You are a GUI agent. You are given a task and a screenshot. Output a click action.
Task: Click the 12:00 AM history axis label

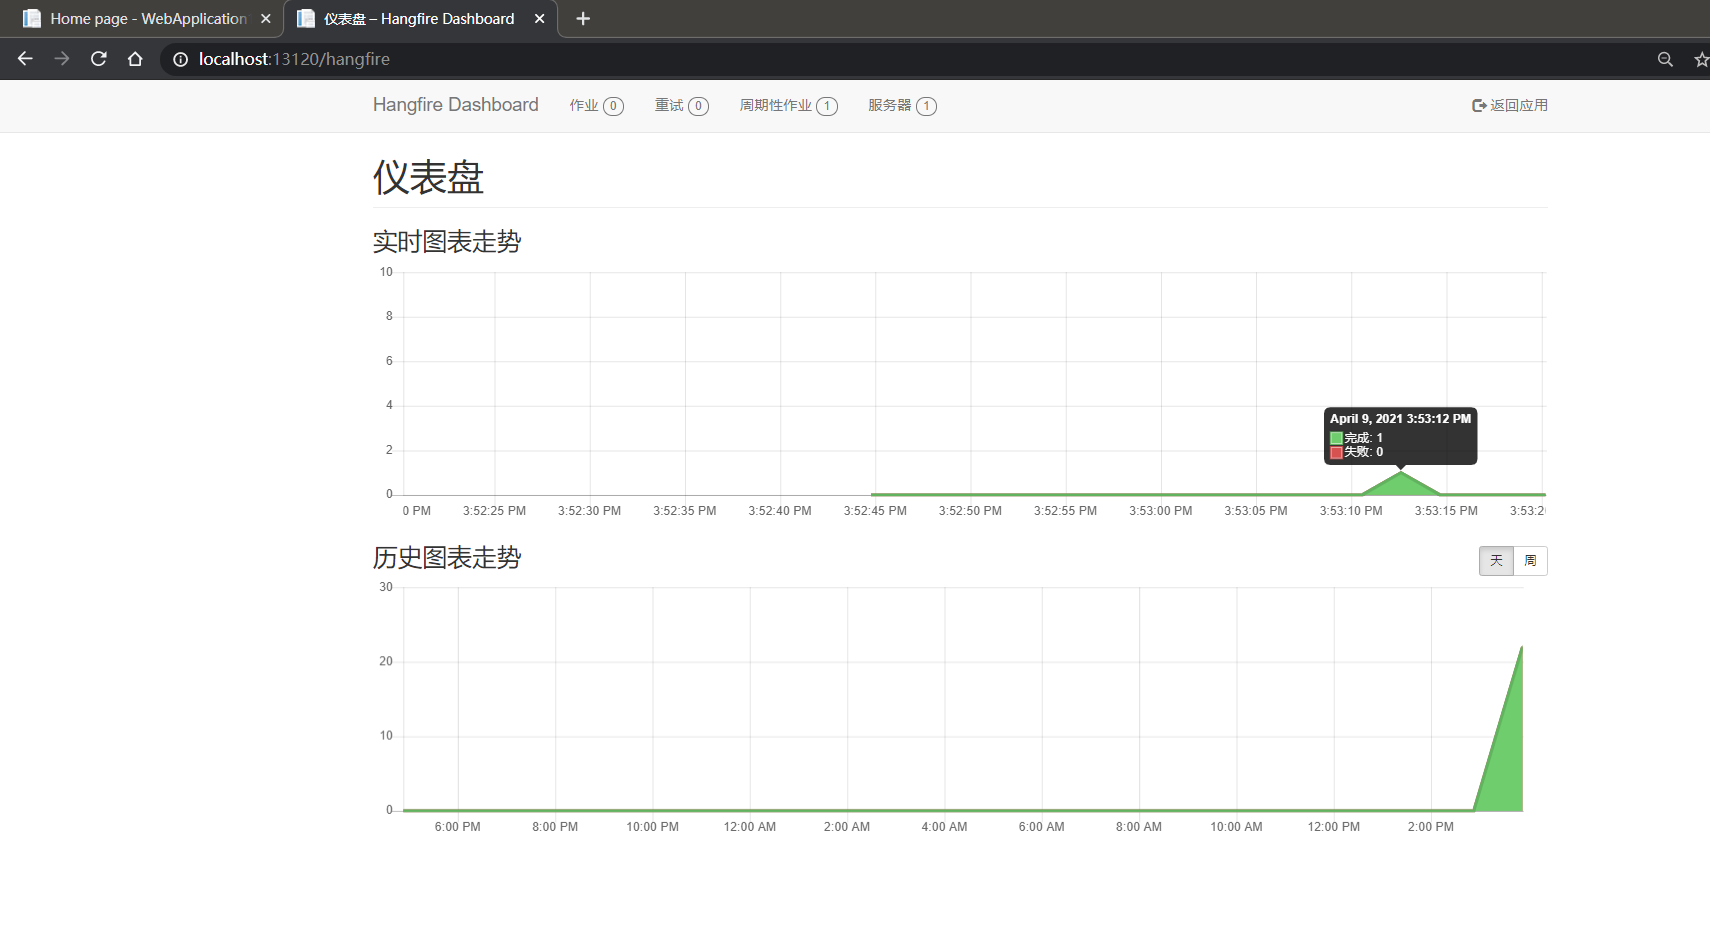pos(750,827)
